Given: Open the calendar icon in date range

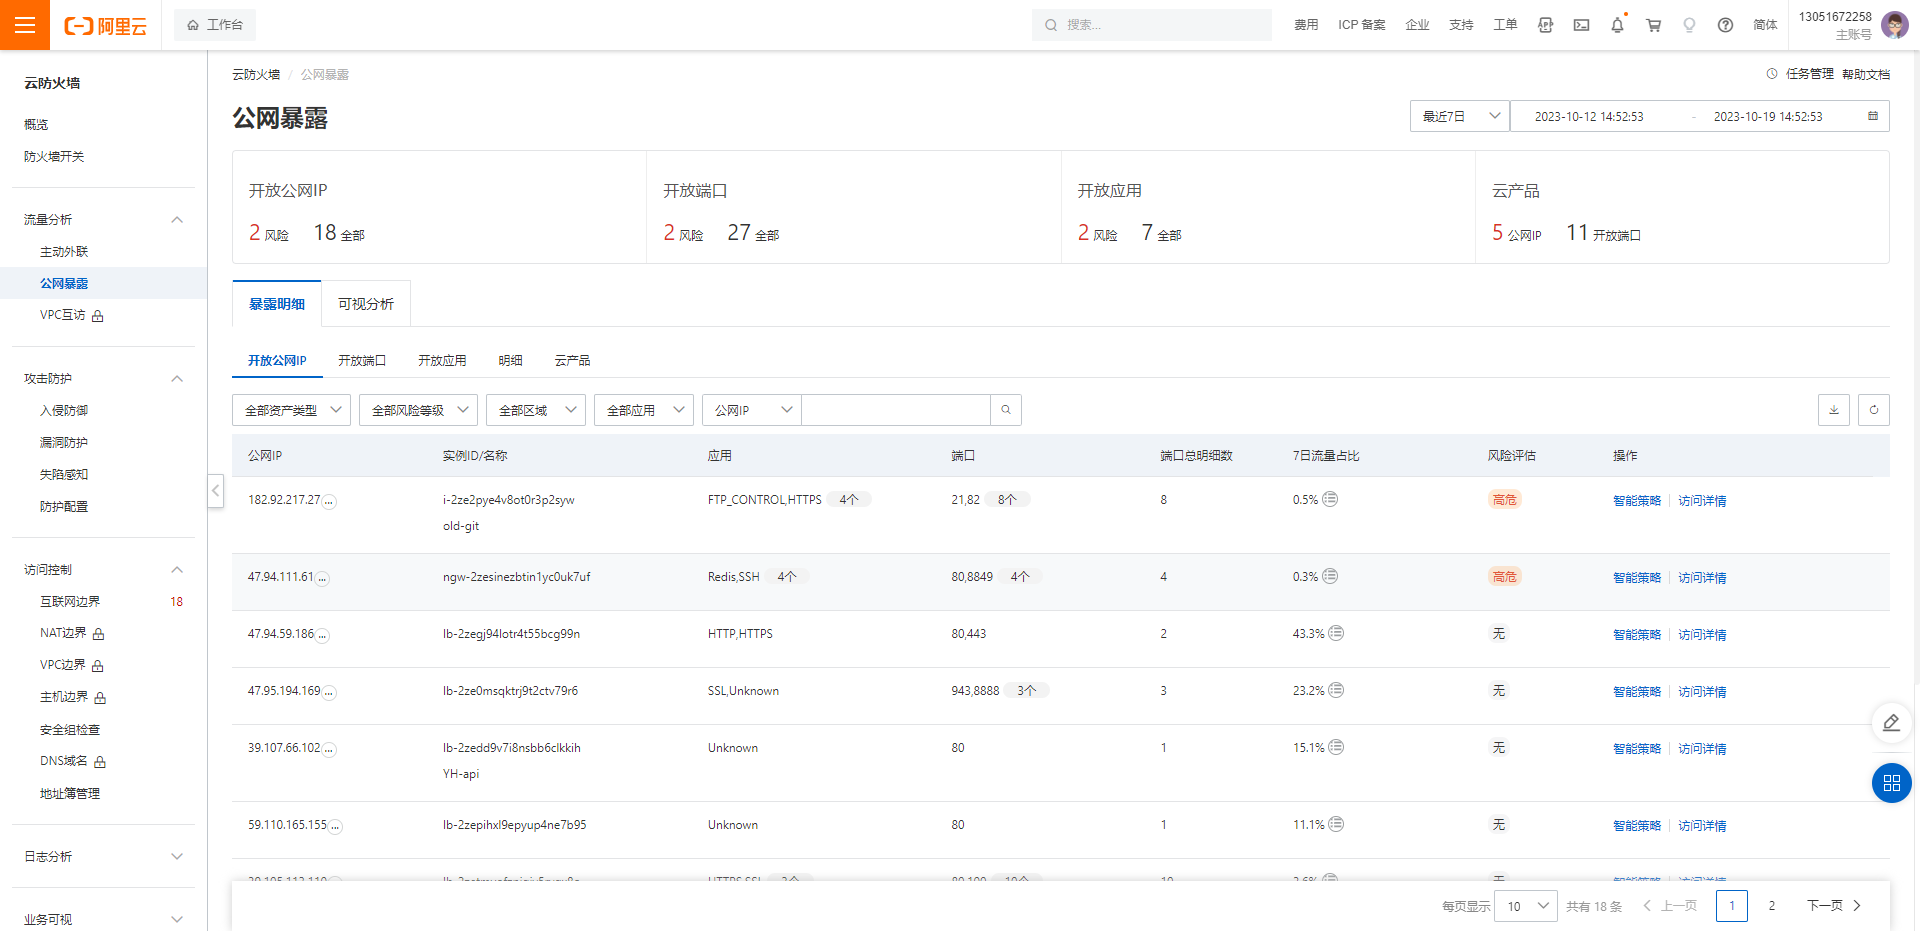Looking at the screenshot, I should point(1873,116).
